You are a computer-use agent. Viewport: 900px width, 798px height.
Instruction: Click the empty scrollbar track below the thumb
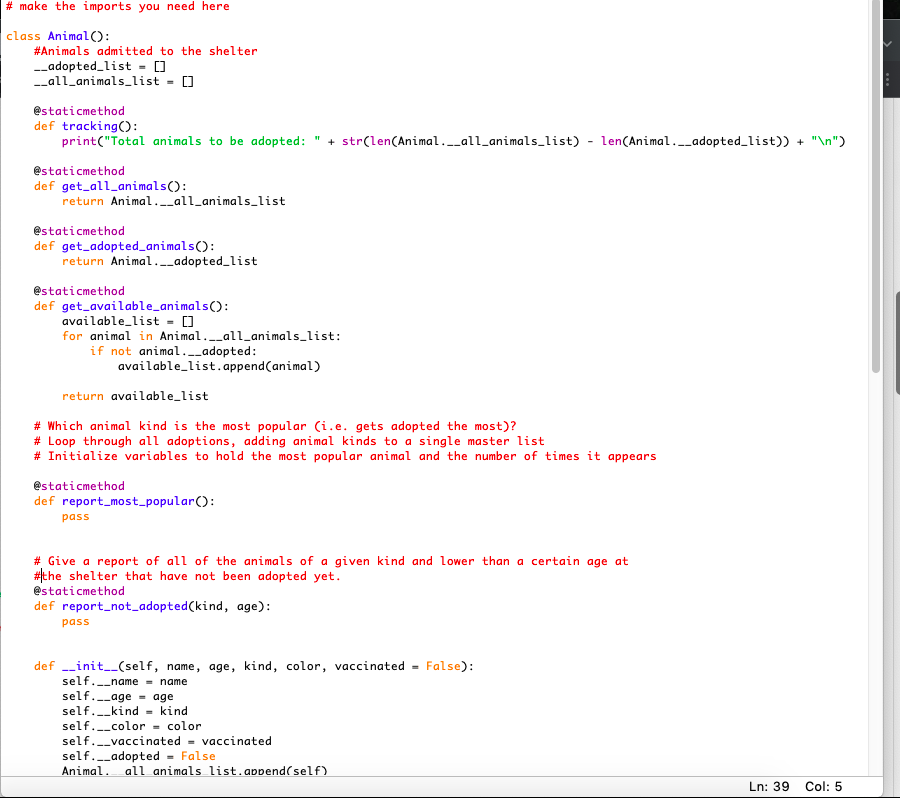tap(876, 574)
